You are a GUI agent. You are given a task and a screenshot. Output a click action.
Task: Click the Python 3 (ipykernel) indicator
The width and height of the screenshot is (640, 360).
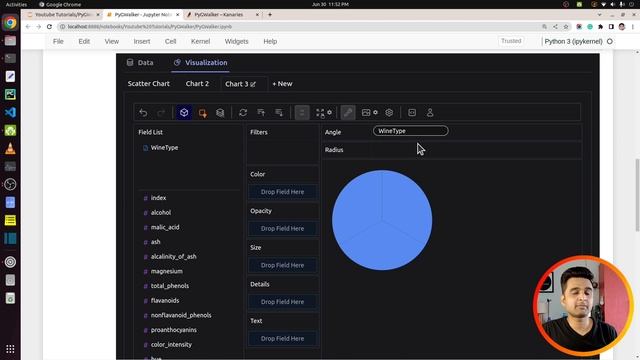(x=573, y=41)
